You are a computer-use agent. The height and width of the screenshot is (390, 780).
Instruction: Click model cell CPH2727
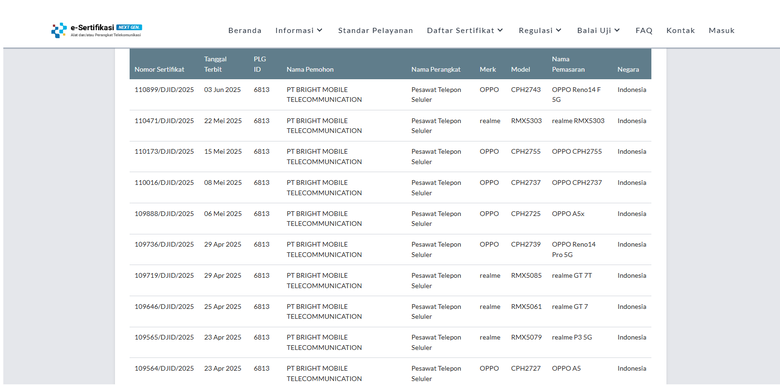click(526, 369)
